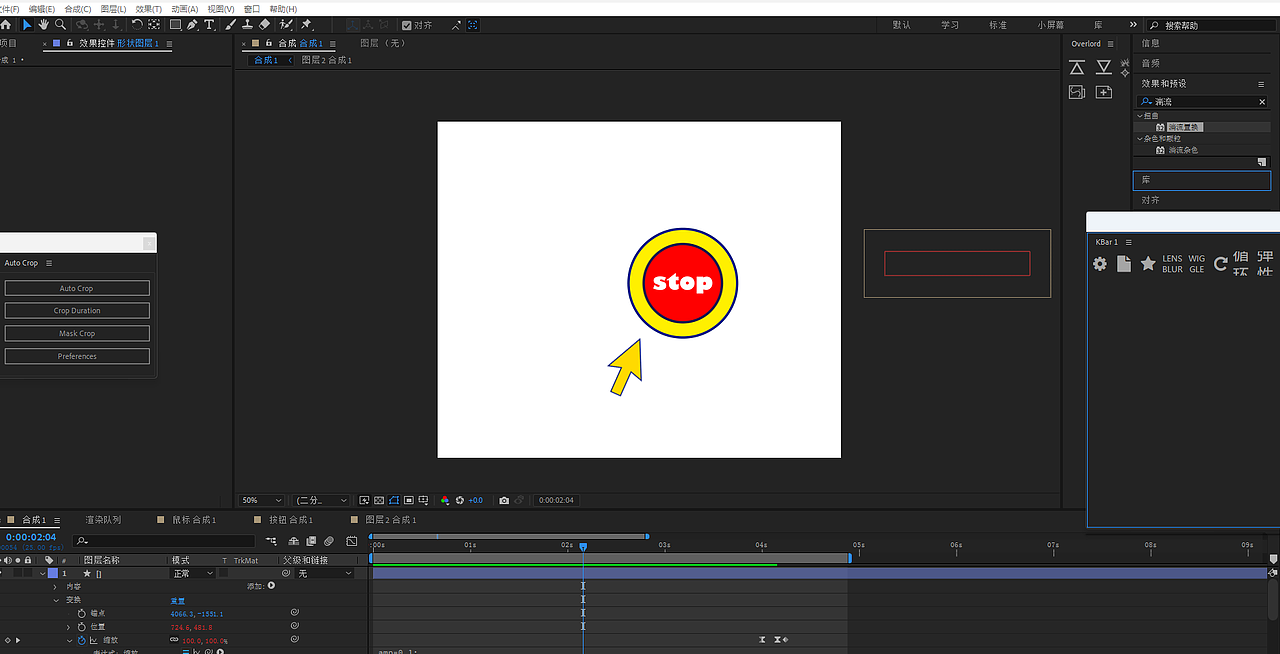The height and width of the screenshot is (654, 1280).
Task: Select the Brush tool
Action: coord(231,24)
